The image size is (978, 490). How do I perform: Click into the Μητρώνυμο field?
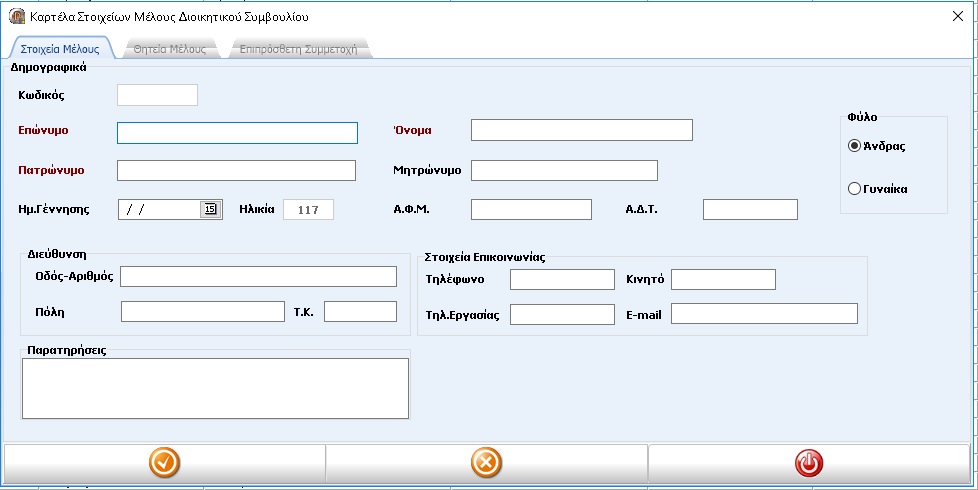click(x=564, y=170)
